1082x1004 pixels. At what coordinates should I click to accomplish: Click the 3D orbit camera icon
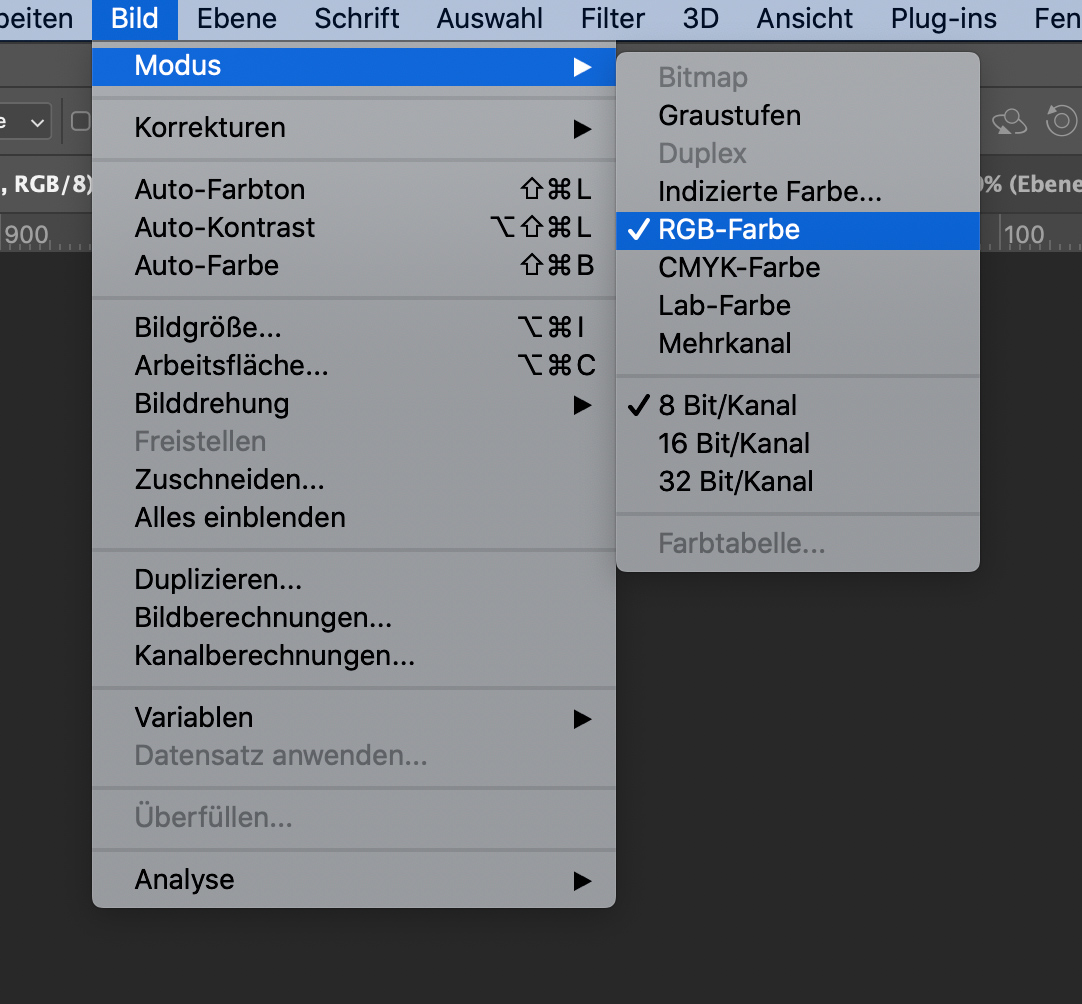1010,122
